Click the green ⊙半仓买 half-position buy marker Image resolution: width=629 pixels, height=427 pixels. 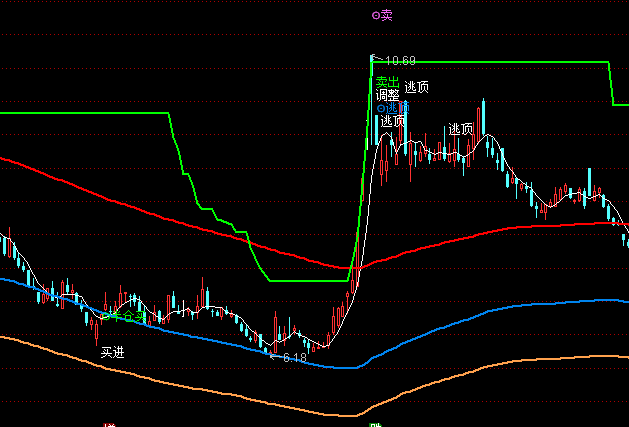[124, 315]
